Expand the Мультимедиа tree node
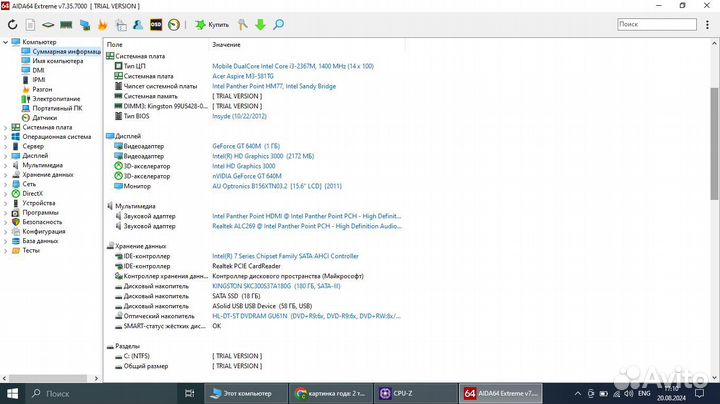Viewport: 720px width, 404px height. pyautogui.click(x=6, y=165)
